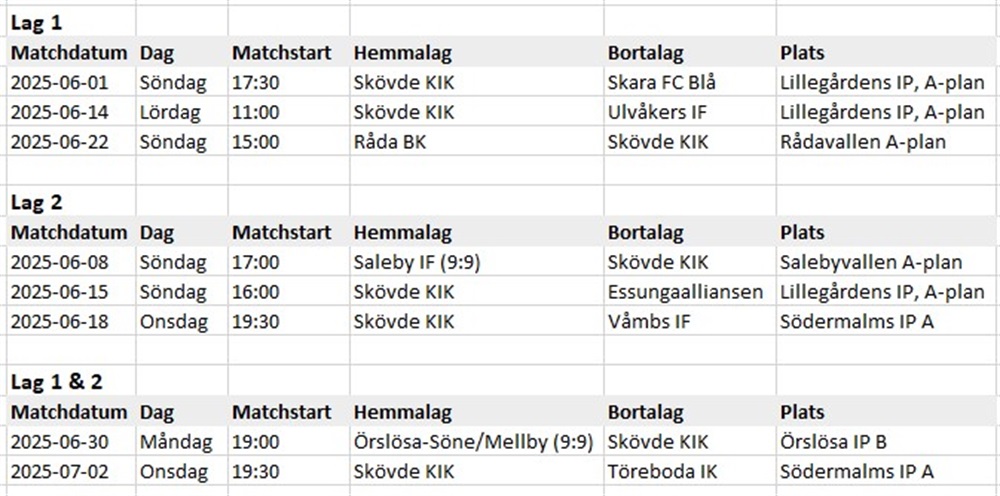
Task: Click the date cell 2025-06-01
Action: tap(72, 82)
